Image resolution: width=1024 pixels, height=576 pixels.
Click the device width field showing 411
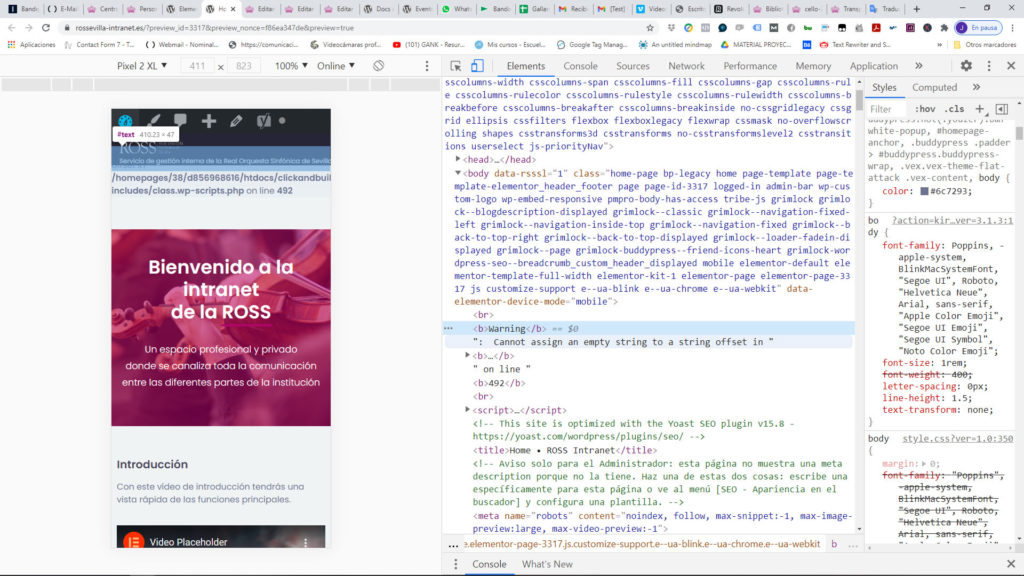(x=197, y=66)
